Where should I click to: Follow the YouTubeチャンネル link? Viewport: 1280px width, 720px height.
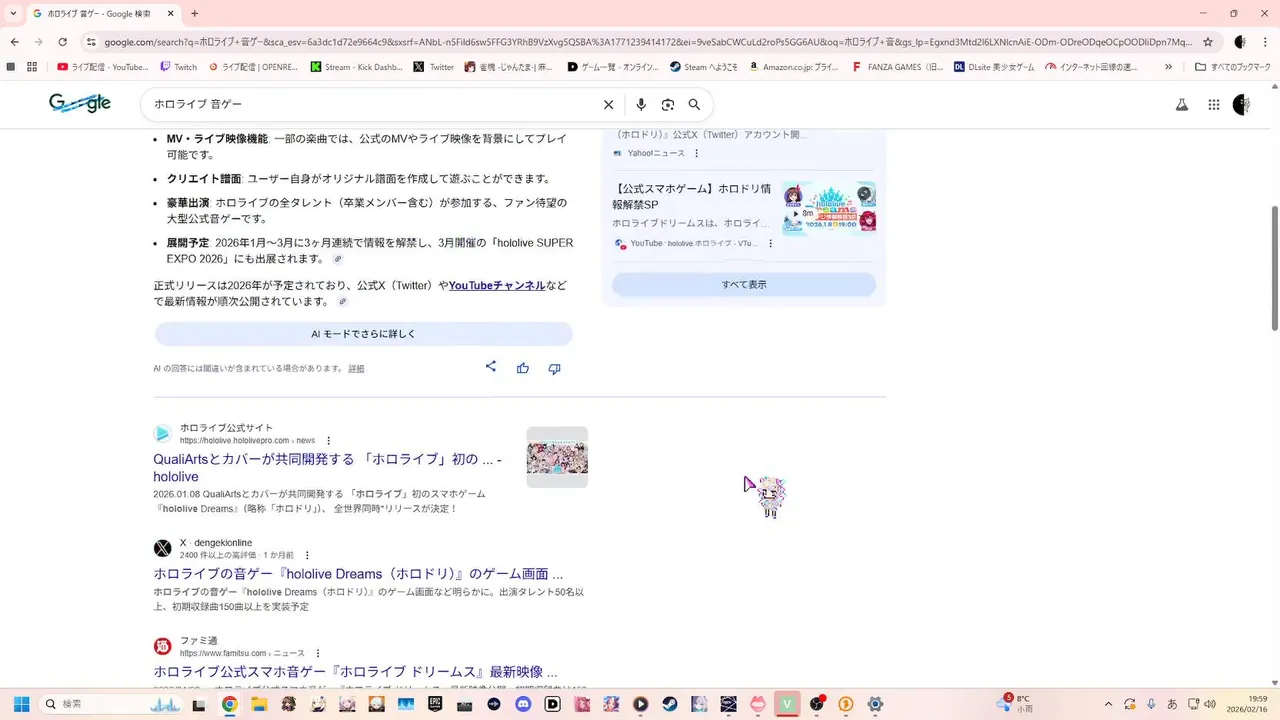497,285
